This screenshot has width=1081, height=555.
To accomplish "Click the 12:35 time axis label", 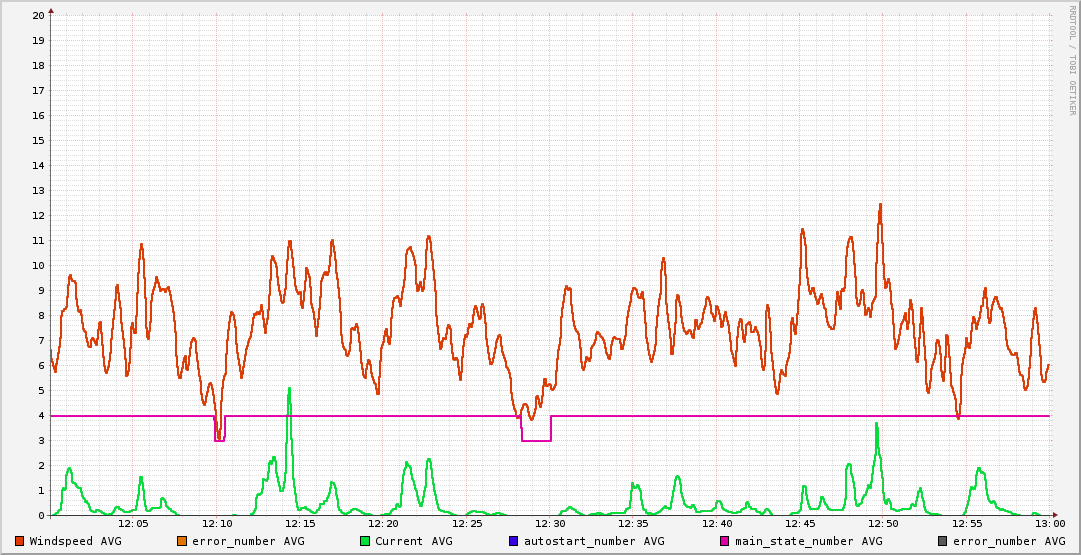I will coord(634,525).
